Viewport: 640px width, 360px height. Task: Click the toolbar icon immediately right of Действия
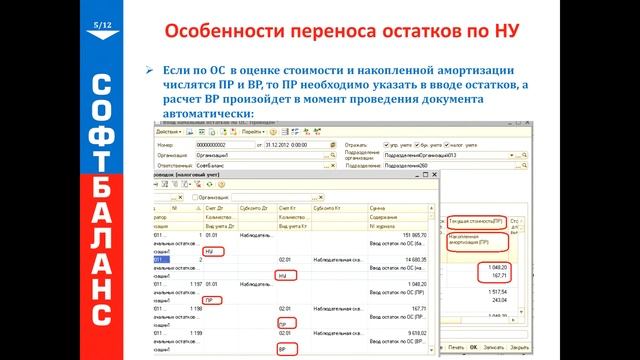click(190, 132)
